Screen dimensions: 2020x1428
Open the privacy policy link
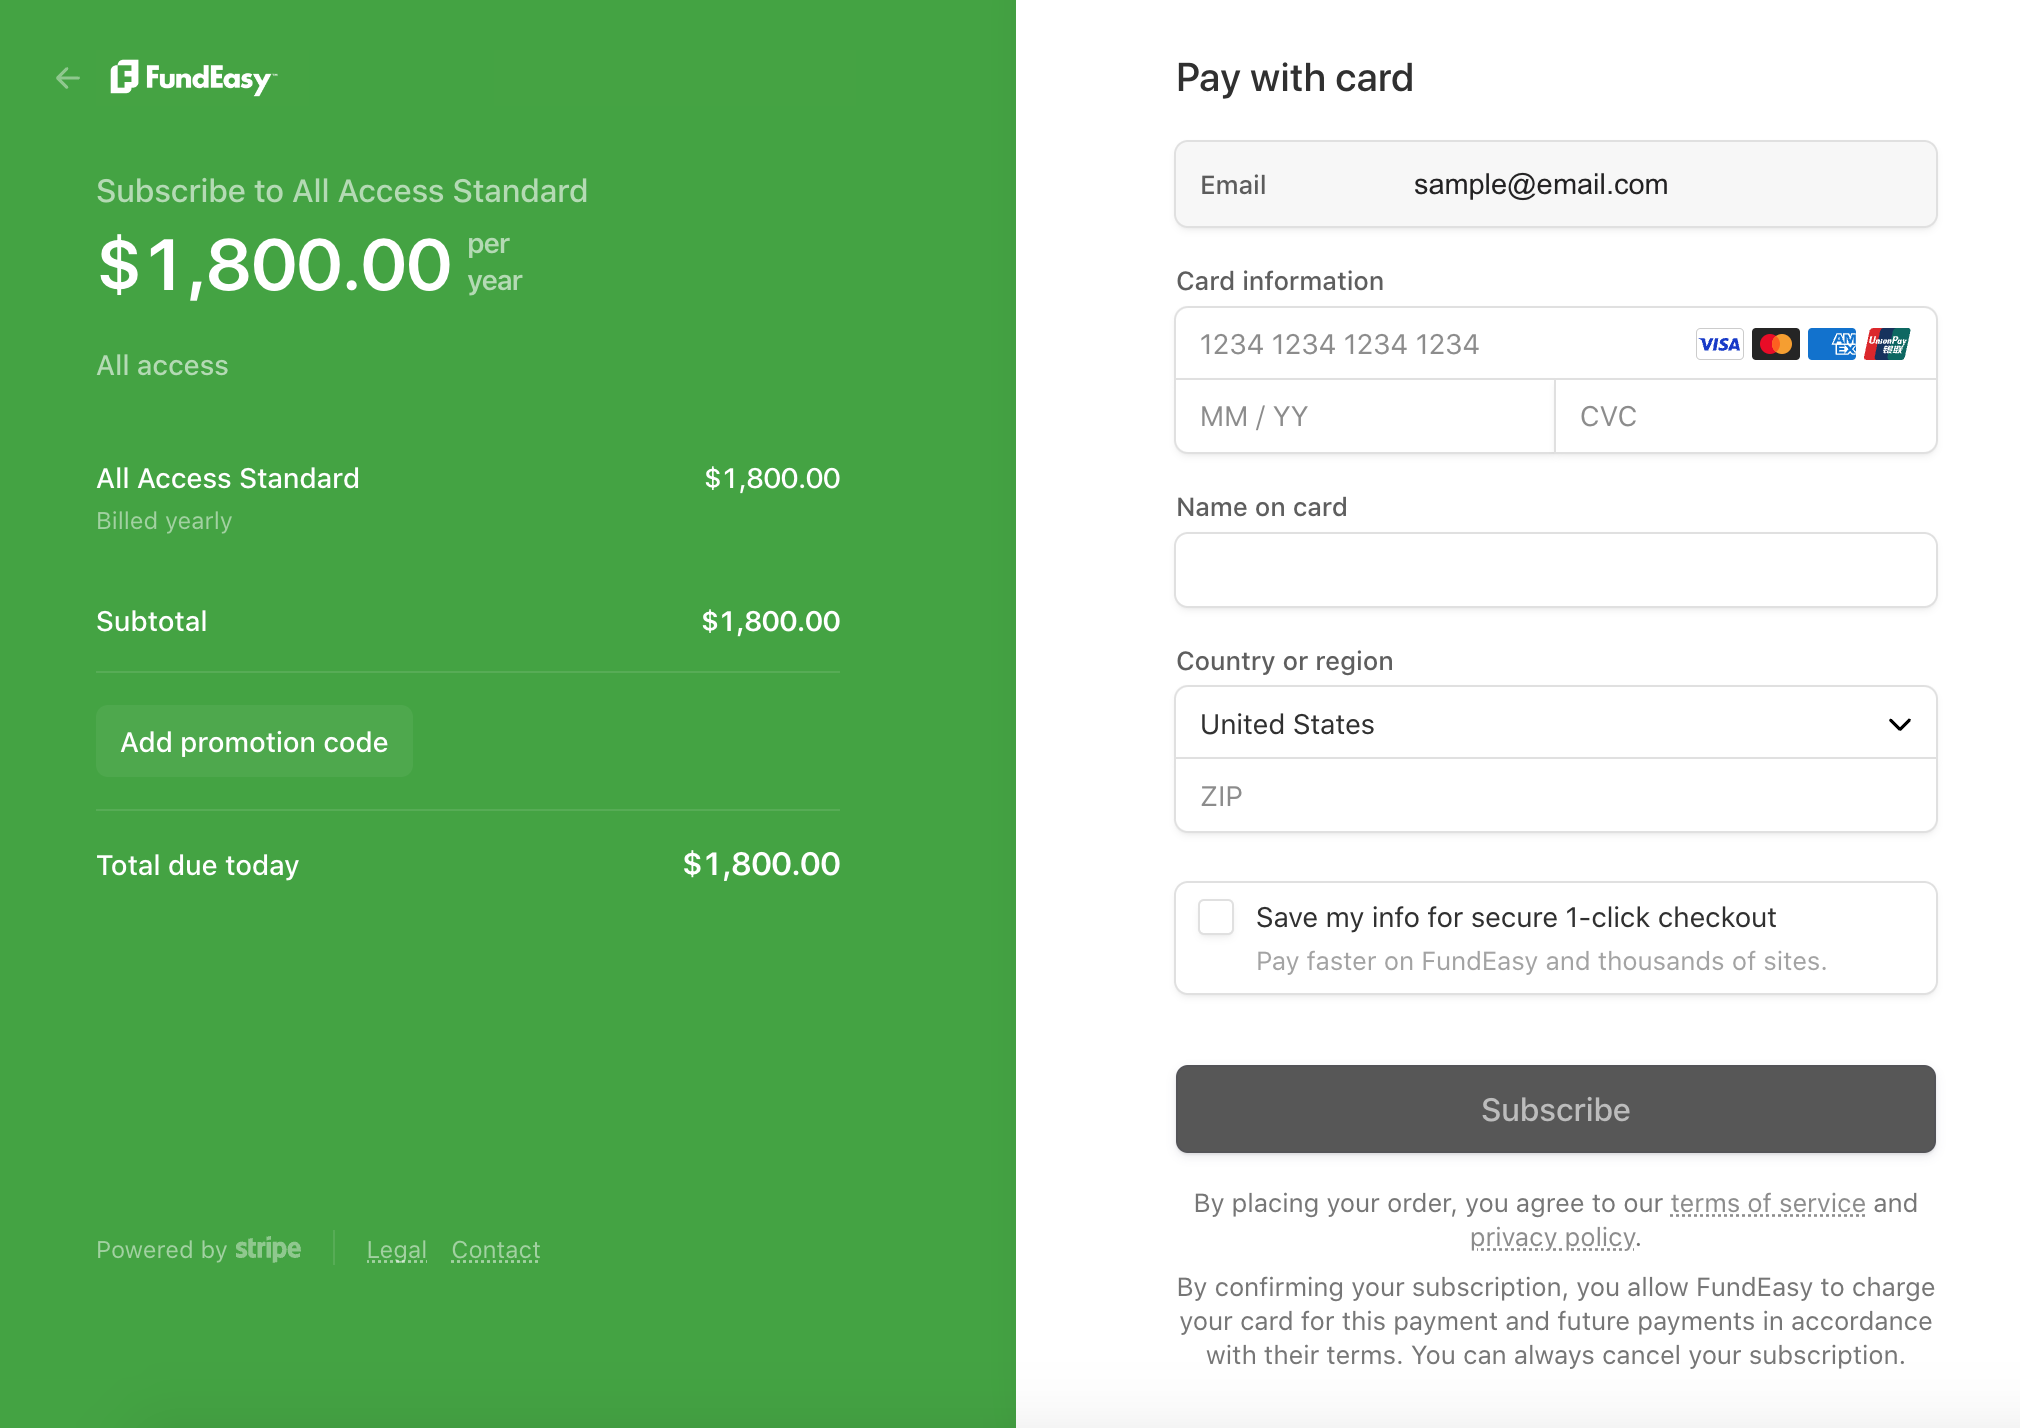click(x=1552, y=1237)
